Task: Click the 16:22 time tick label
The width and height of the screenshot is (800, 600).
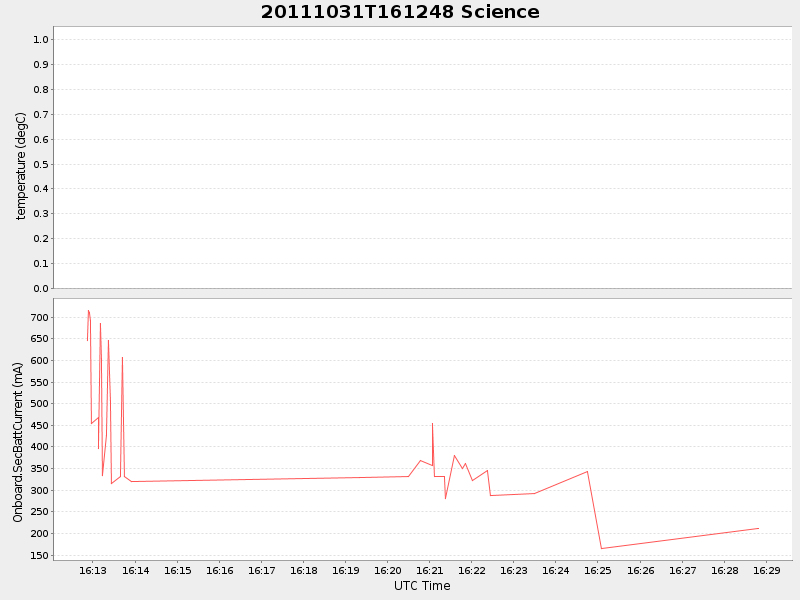Action: (471, 570)
